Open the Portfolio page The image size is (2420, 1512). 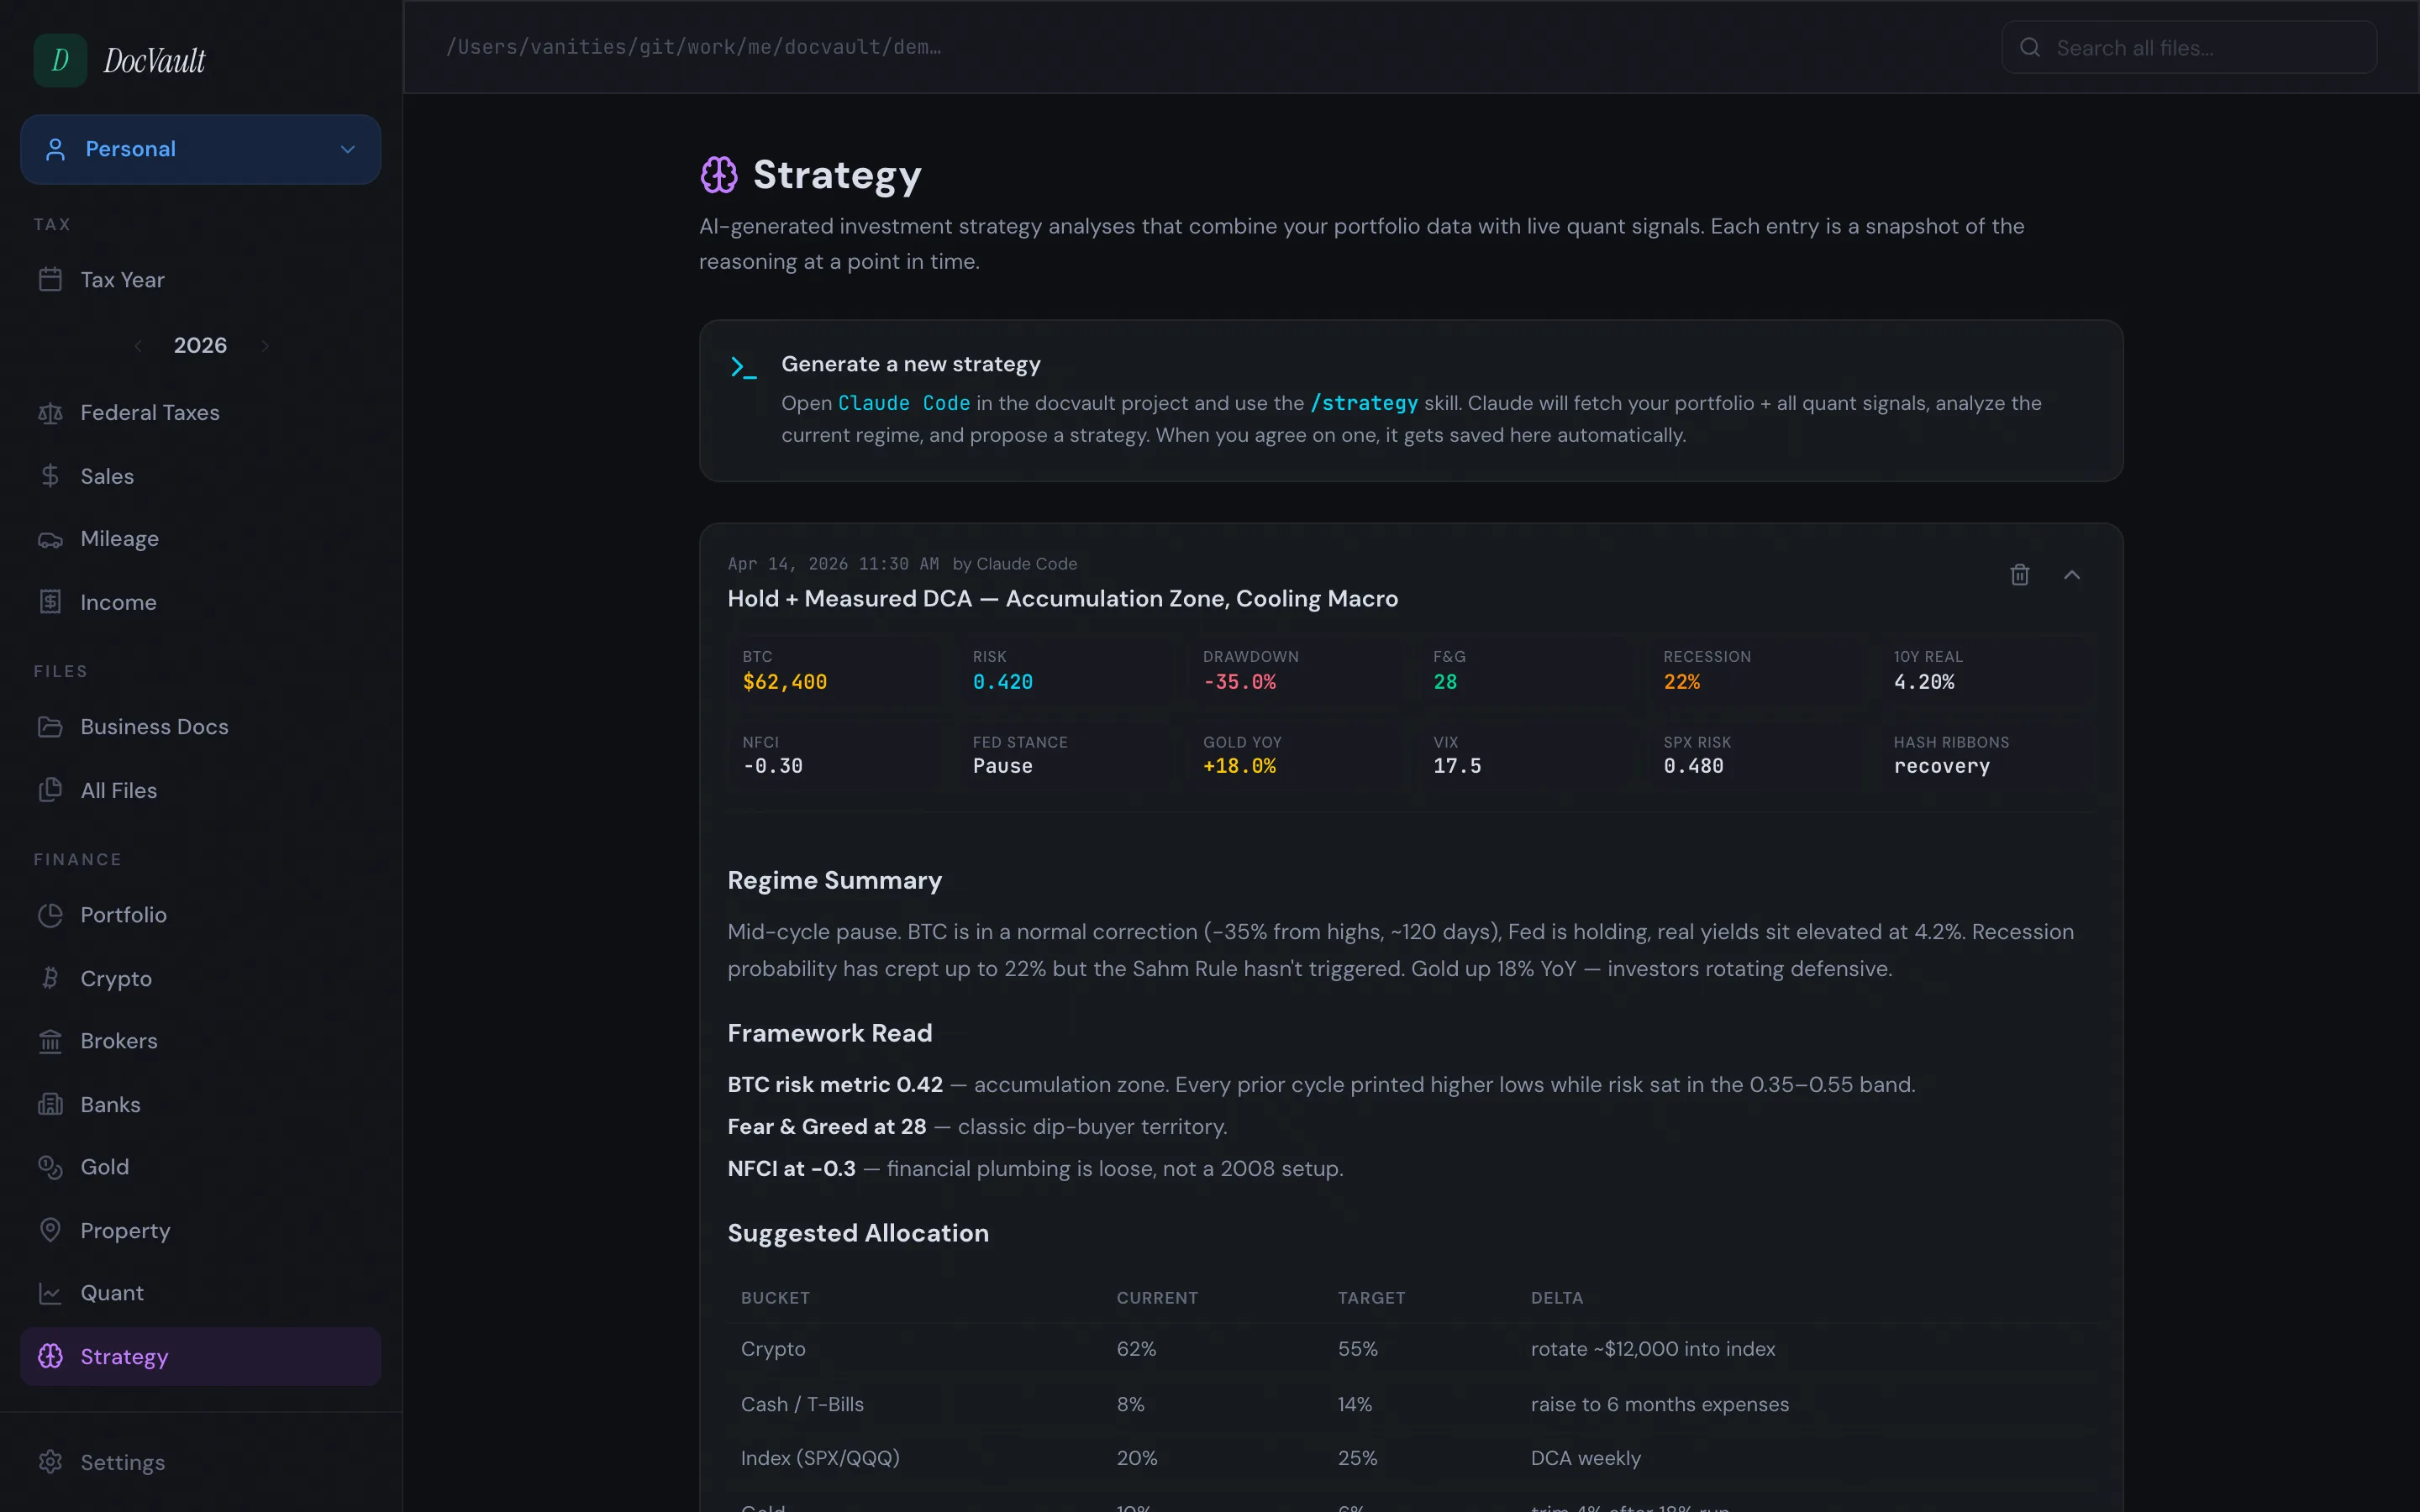click(x=200, y=915)
